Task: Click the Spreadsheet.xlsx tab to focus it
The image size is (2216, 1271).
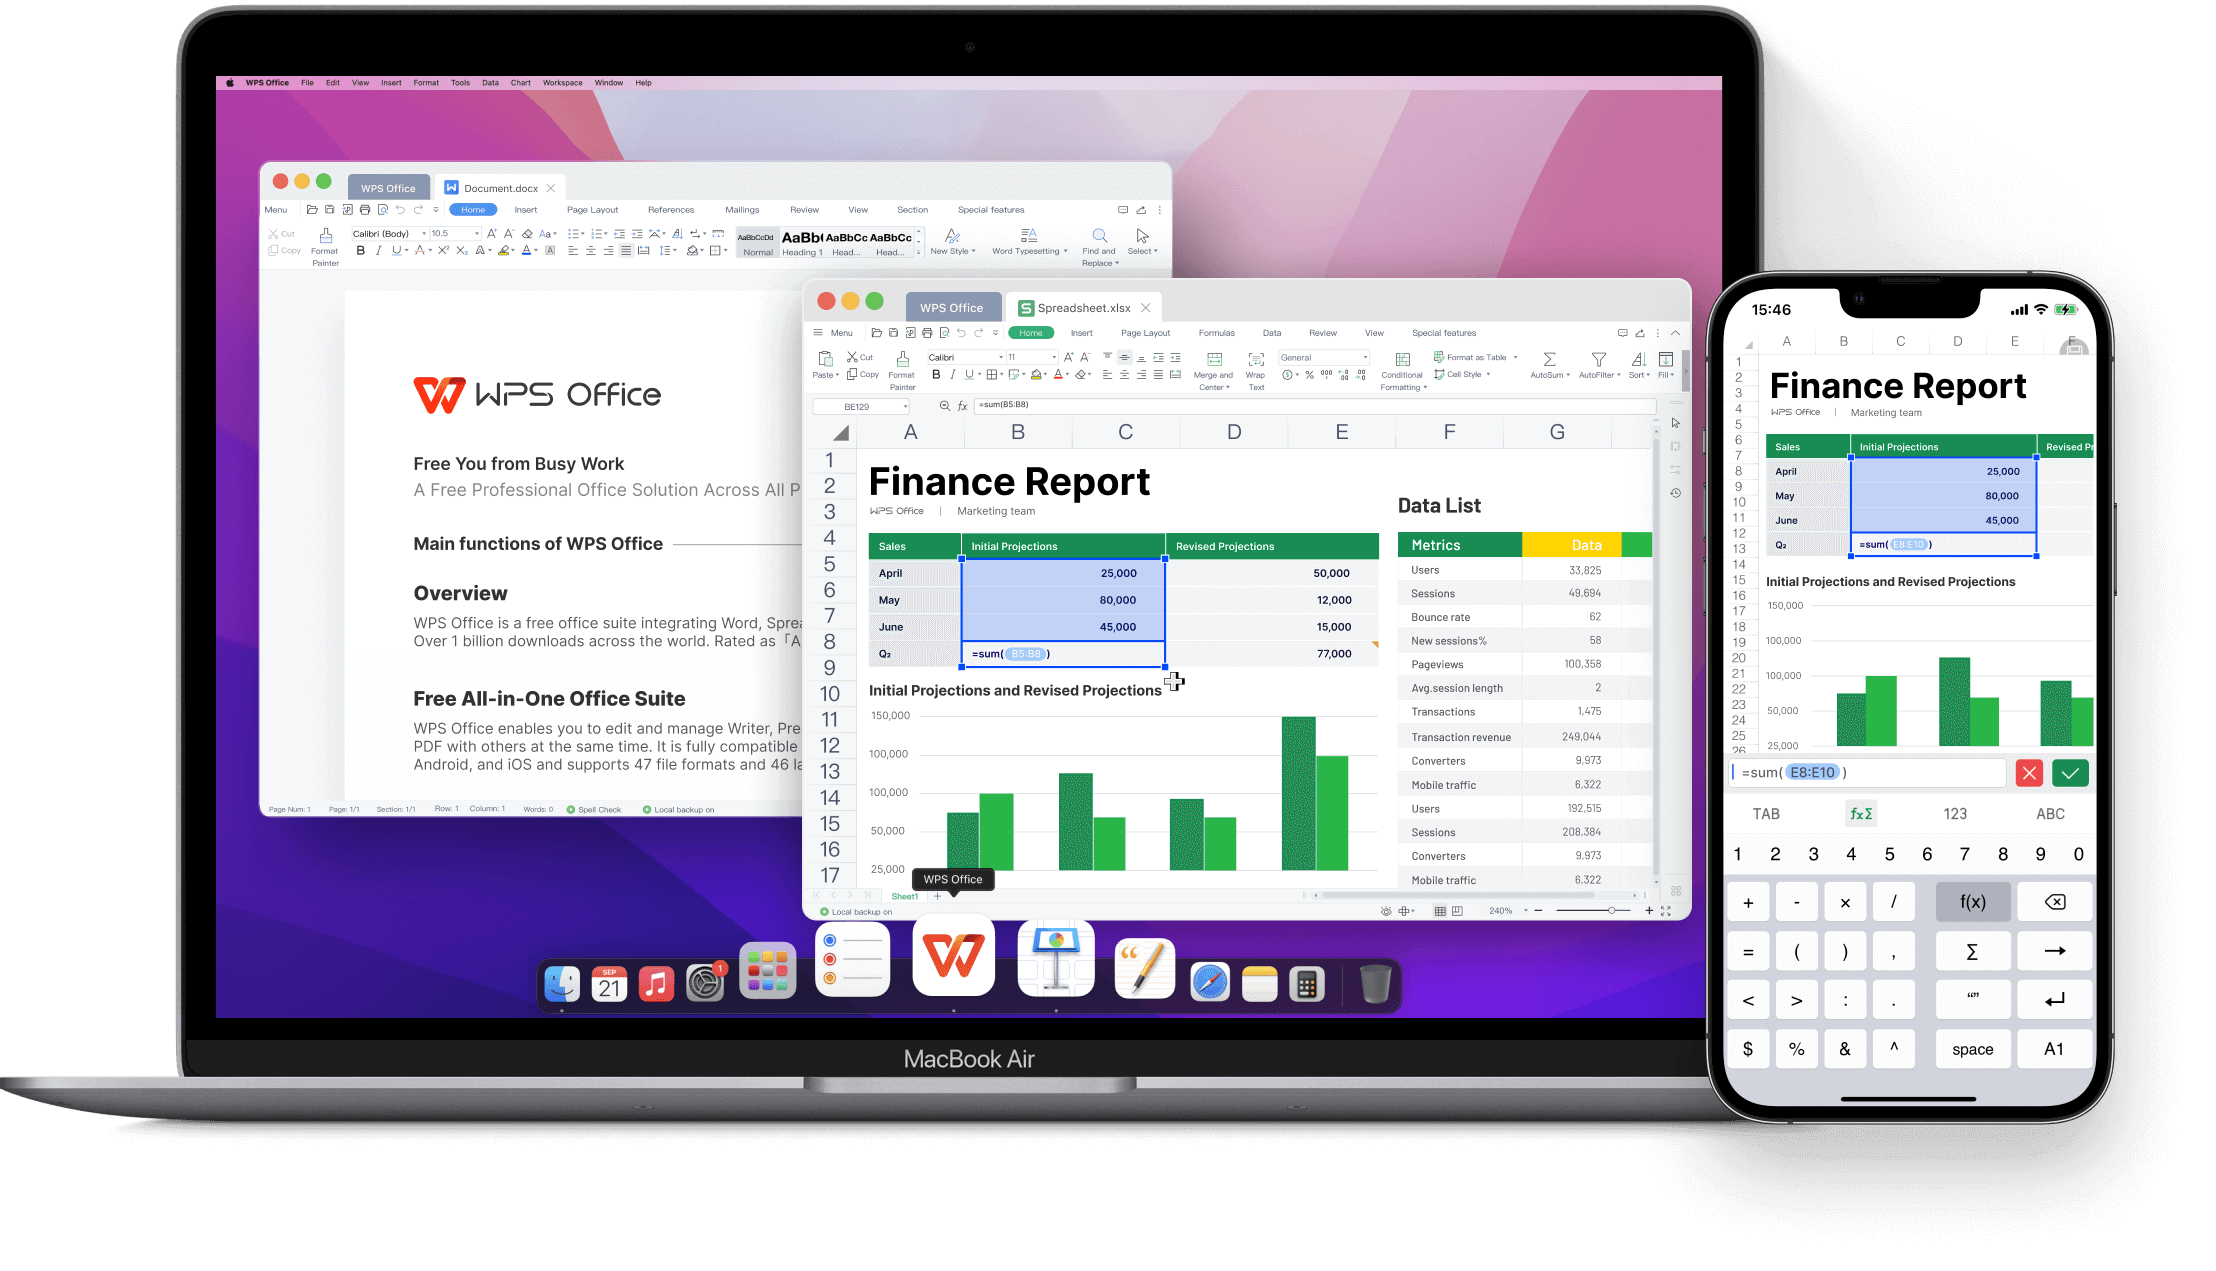Action: pyautogui.click(x=1079, y=306)
